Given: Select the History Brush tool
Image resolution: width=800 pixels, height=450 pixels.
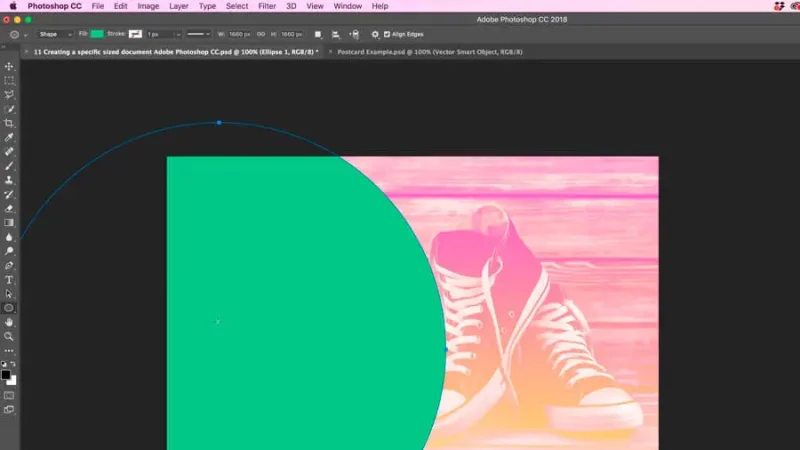Looking at the screenshot, I should click(9, 194).
